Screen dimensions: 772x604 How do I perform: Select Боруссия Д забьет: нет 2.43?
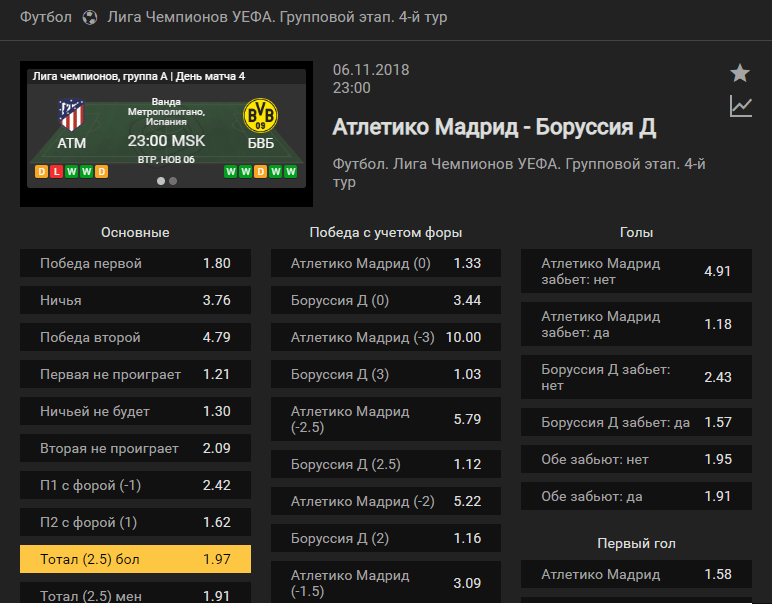637,377
